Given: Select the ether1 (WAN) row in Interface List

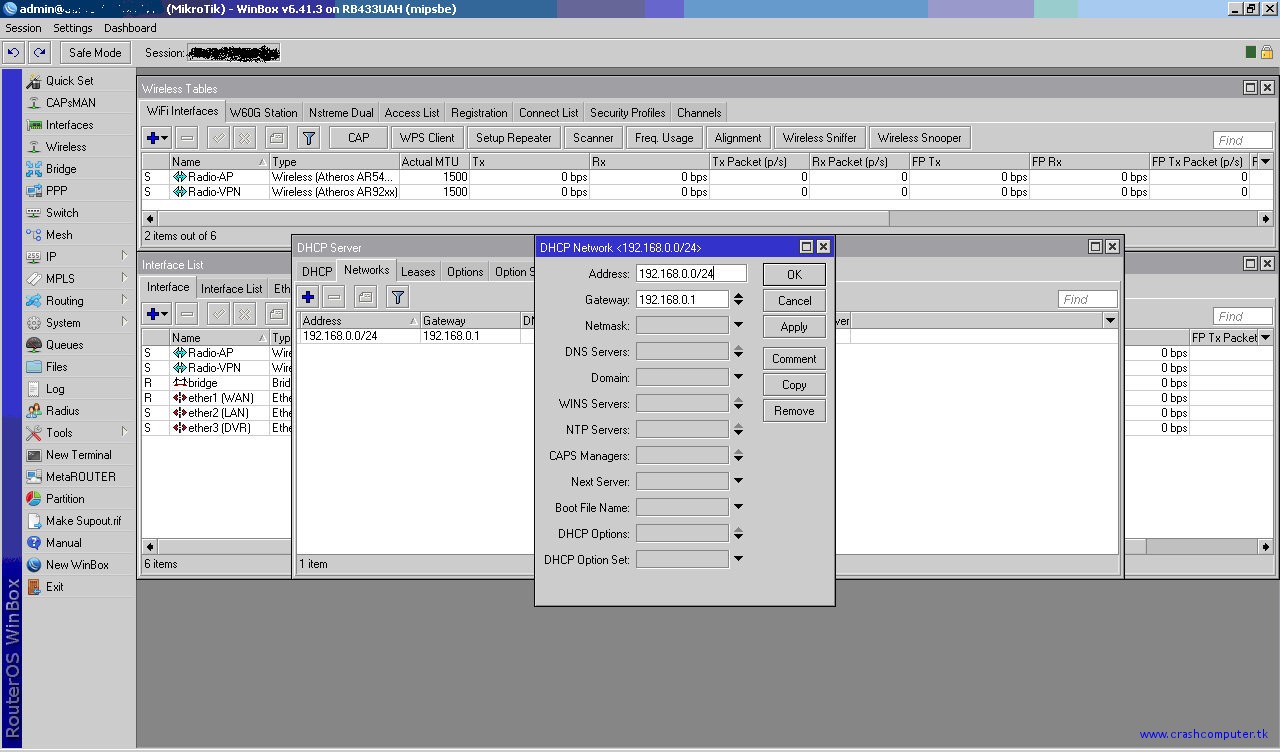Looking at the screenshot, I should coord(216,398).
